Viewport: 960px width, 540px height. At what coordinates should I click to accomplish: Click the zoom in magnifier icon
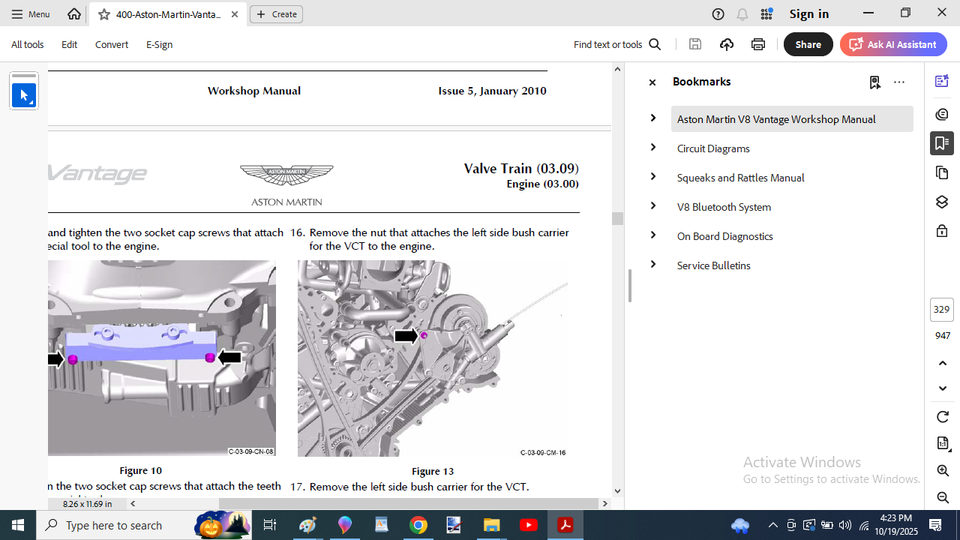point(942,470)
